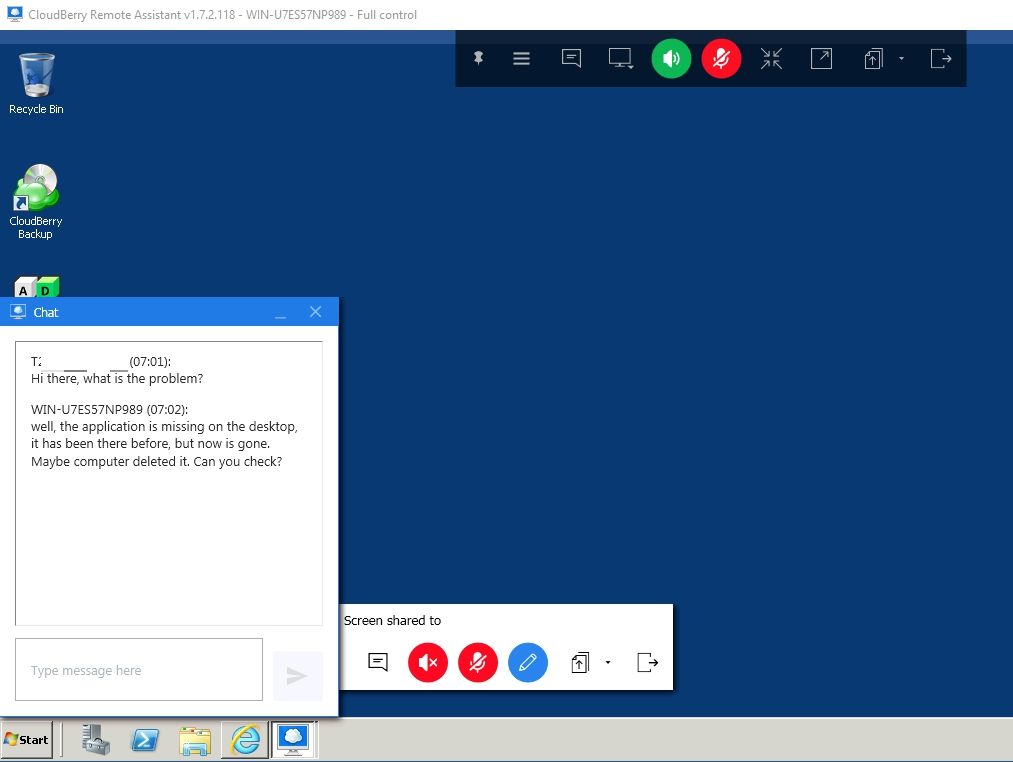Stop sharing with Screen shared panel exit icon
The image size is (1013, 762).
[647, 662]
